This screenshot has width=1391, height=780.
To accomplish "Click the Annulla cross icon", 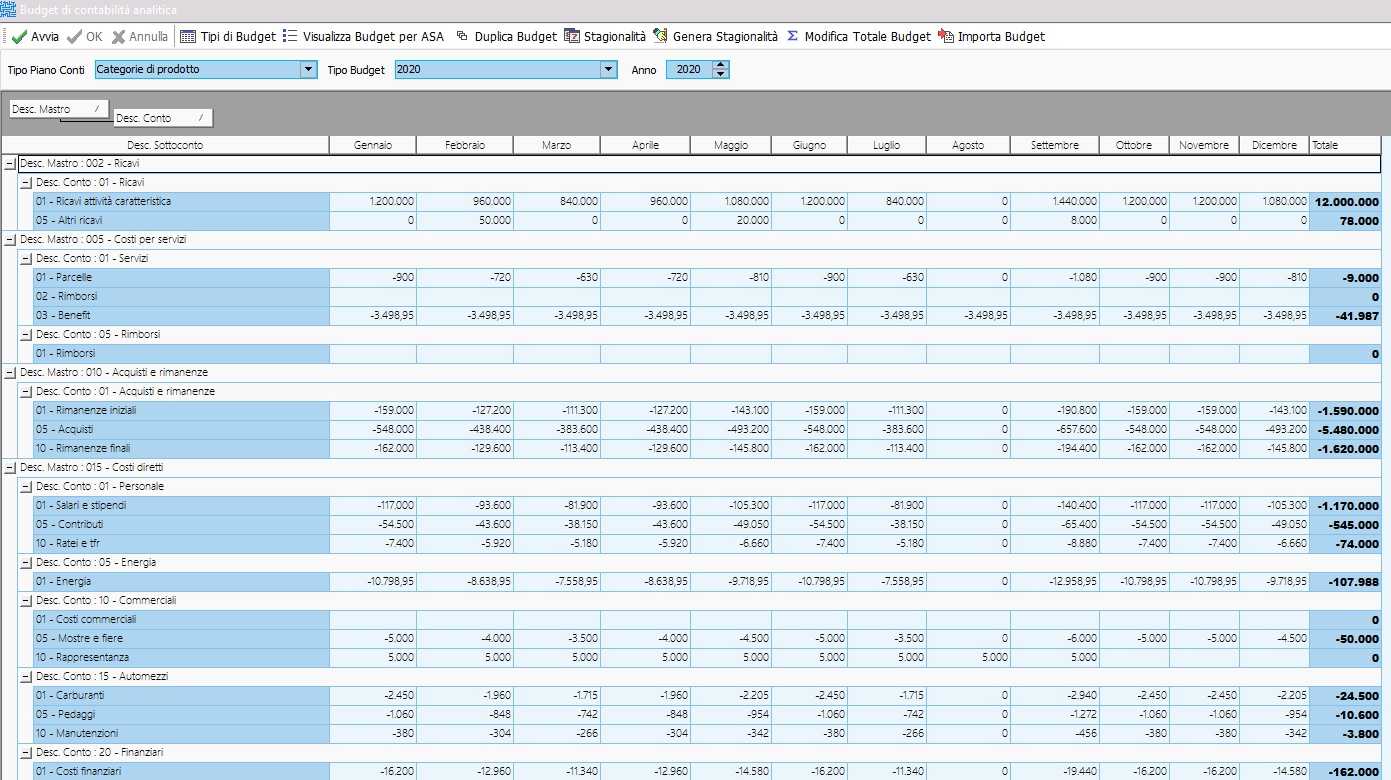I will 119,37.
